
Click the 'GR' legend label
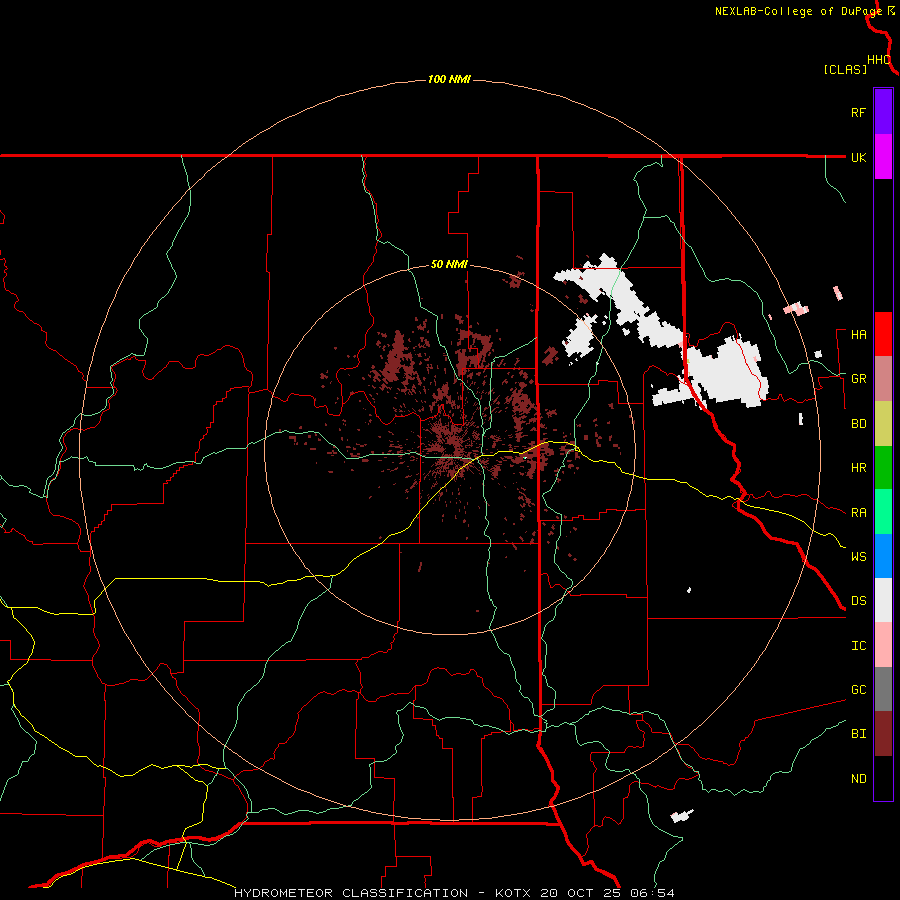[x=858, y=379]
